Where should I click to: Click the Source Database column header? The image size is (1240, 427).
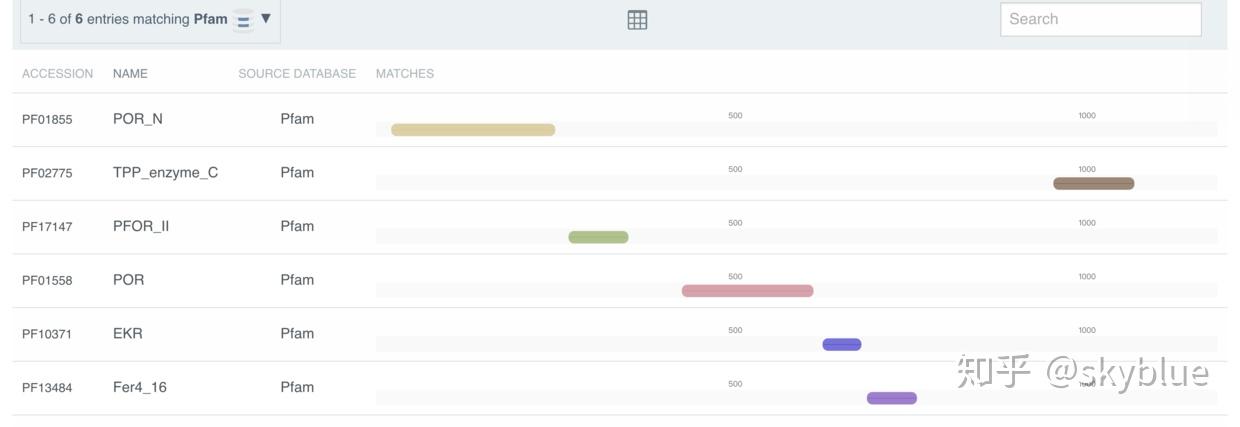tap(297, 74)
